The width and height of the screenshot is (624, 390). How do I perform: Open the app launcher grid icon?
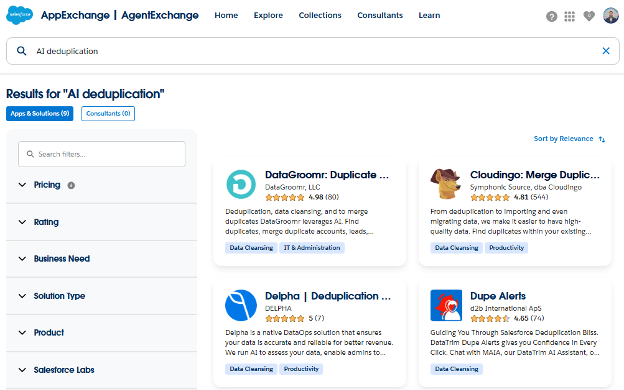pos(569,16)
